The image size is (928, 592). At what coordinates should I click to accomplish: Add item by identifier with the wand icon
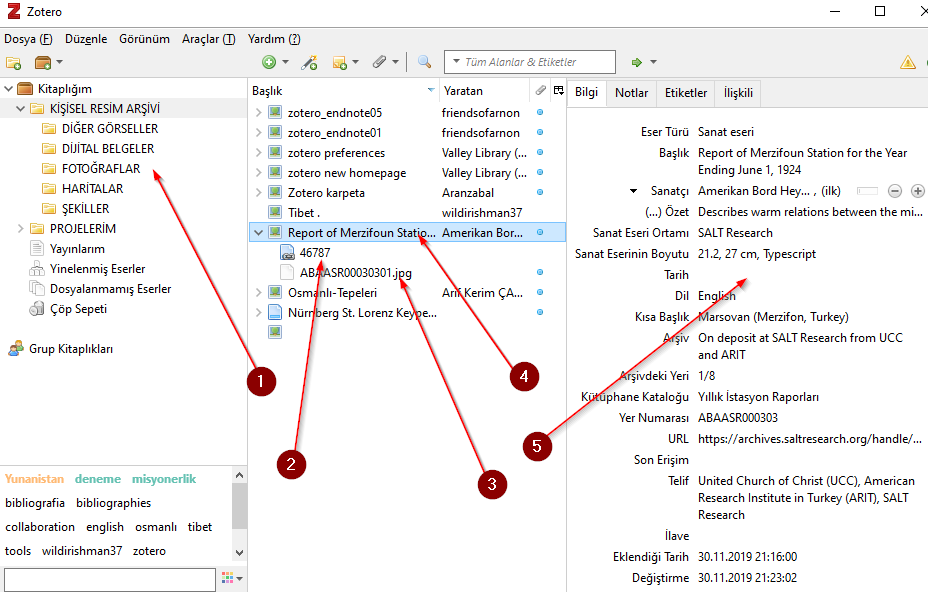pos(309,62)
